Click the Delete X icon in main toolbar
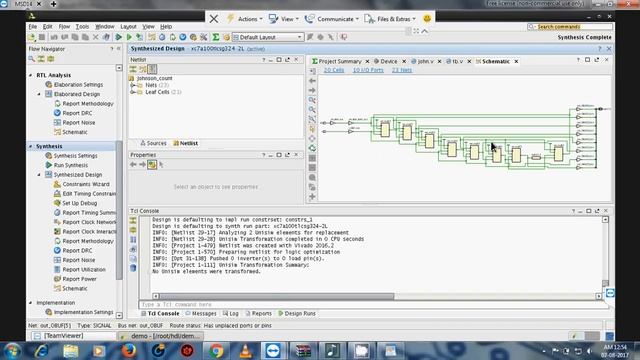 click(x=96, y=37)
